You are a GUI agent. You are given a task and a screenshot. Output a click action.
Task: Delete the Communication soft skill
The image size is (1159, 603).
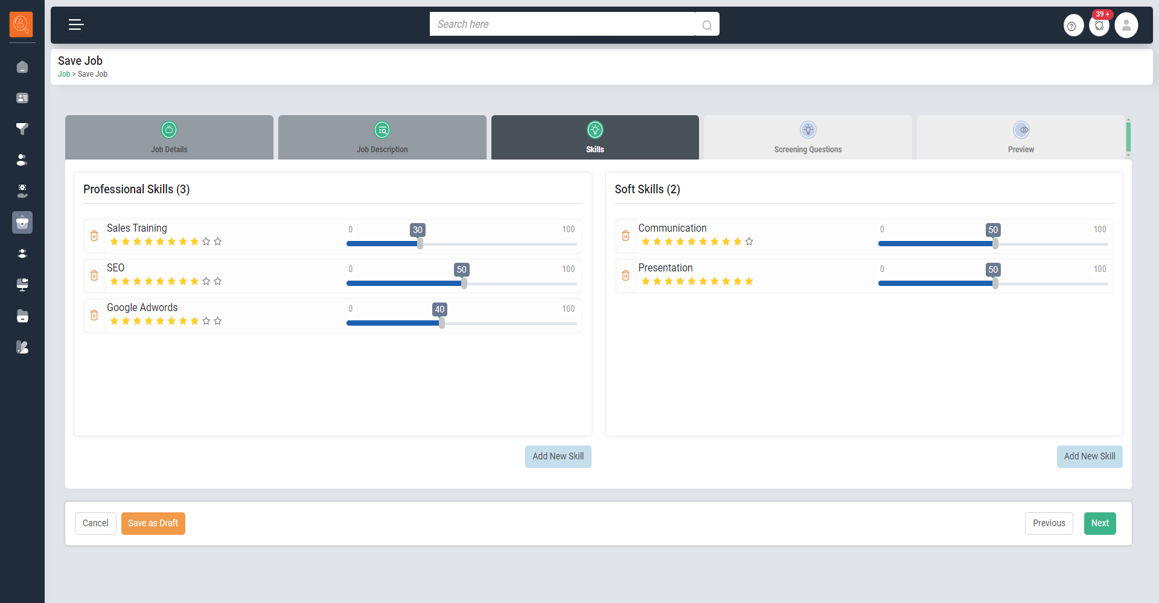tap(626, 236)
